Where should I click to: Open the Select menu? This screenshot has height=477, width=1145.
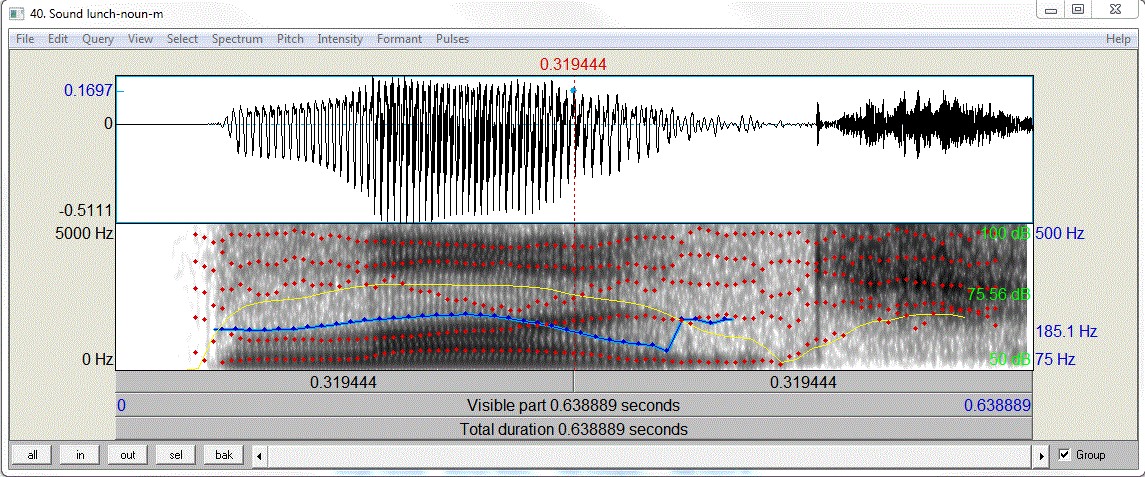coord(182,39)
